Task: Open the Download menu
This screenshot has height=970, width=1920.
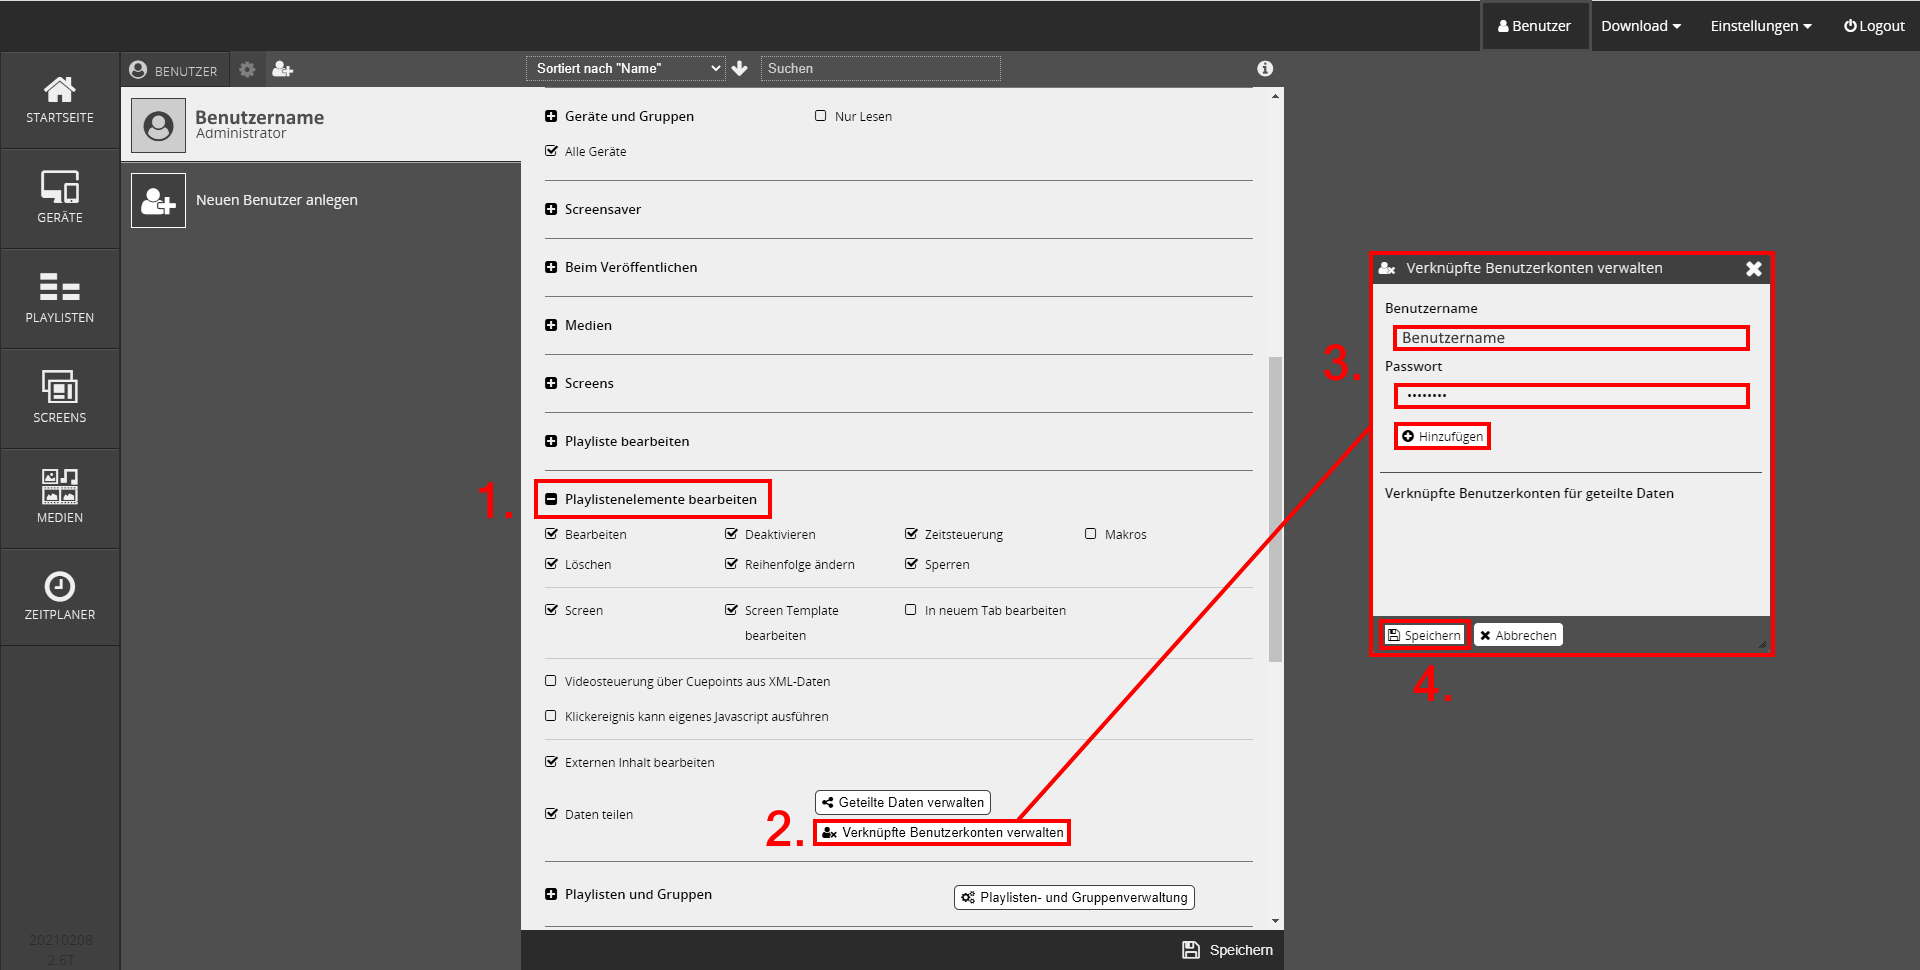Action: (1640, 26)
